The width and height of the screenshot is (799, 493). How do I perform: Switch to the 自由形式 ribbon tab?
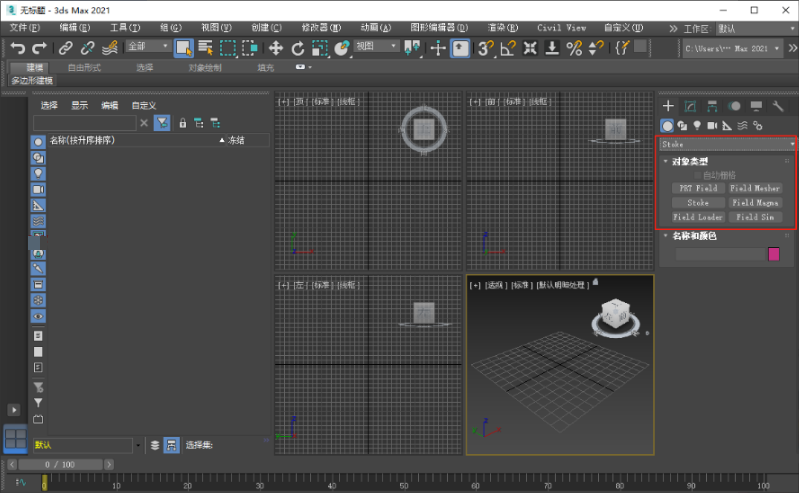(84, 67)
